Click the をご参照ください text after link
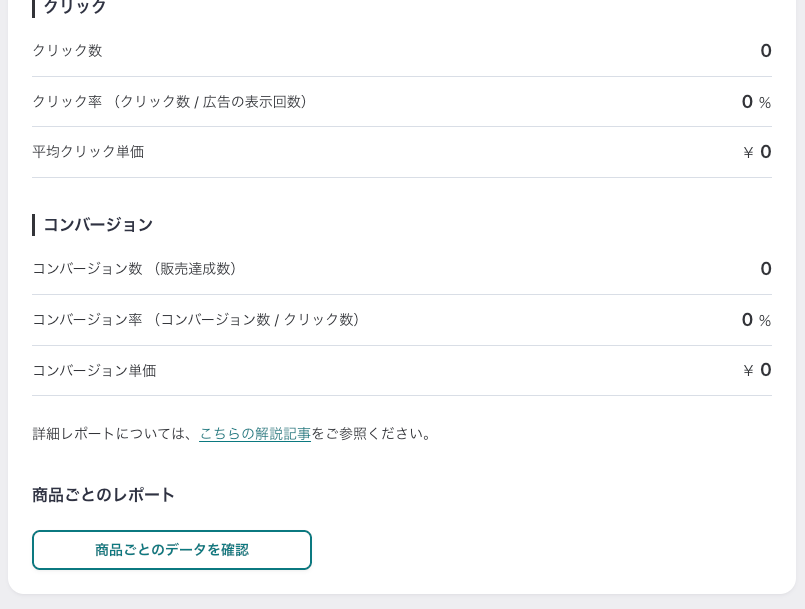The width and height of the screenshot is (805, 609). tap(373, 434)
